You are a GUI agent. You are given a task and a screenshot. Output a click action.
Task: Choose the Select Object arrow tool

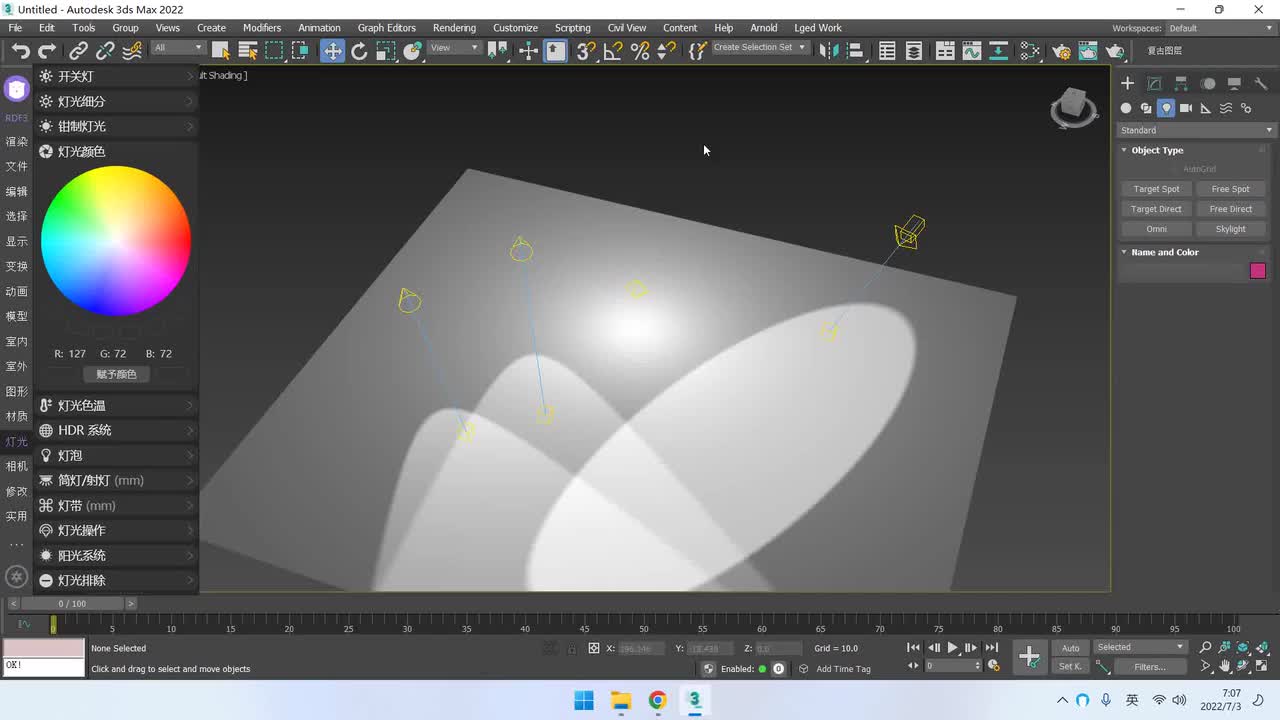click(x=221, y=51)
